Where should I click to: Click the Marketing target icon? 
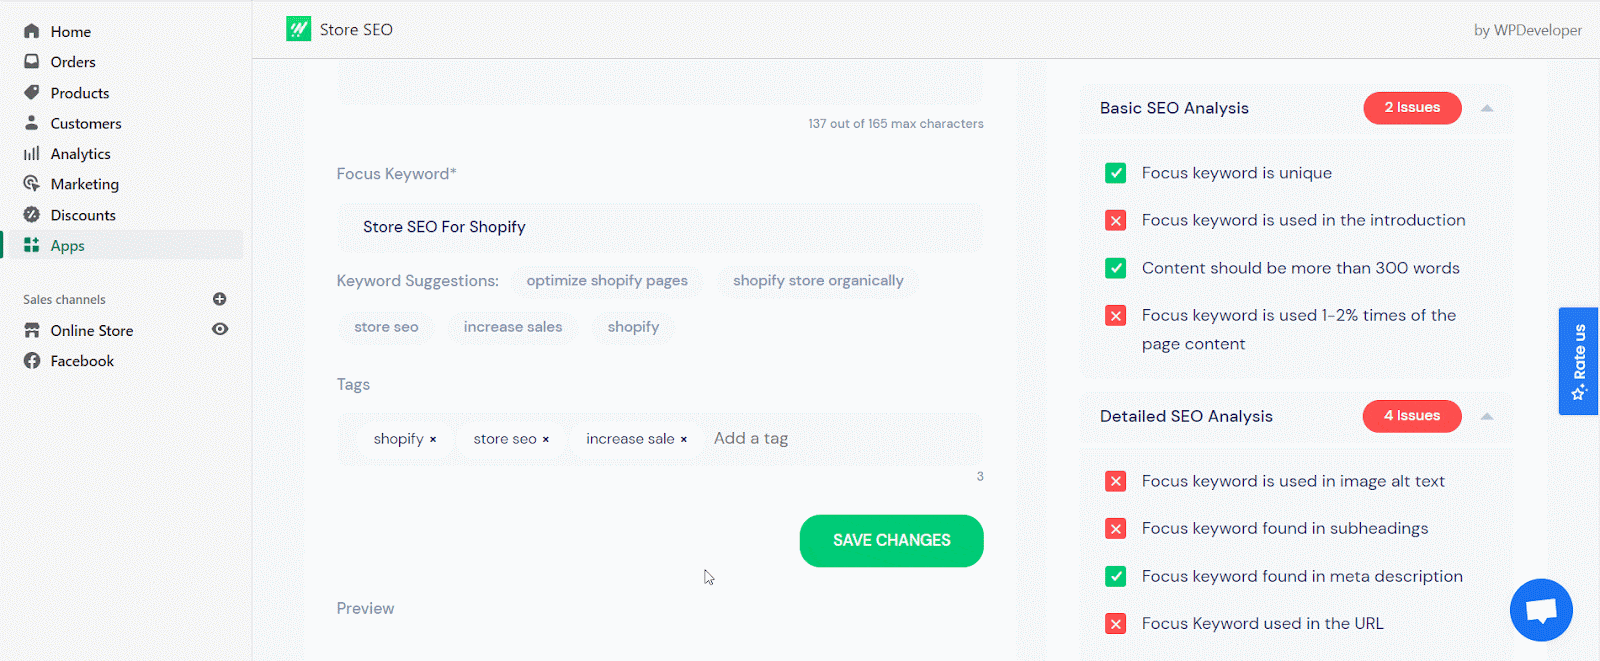pyautogui.click(x=32, y=184)
